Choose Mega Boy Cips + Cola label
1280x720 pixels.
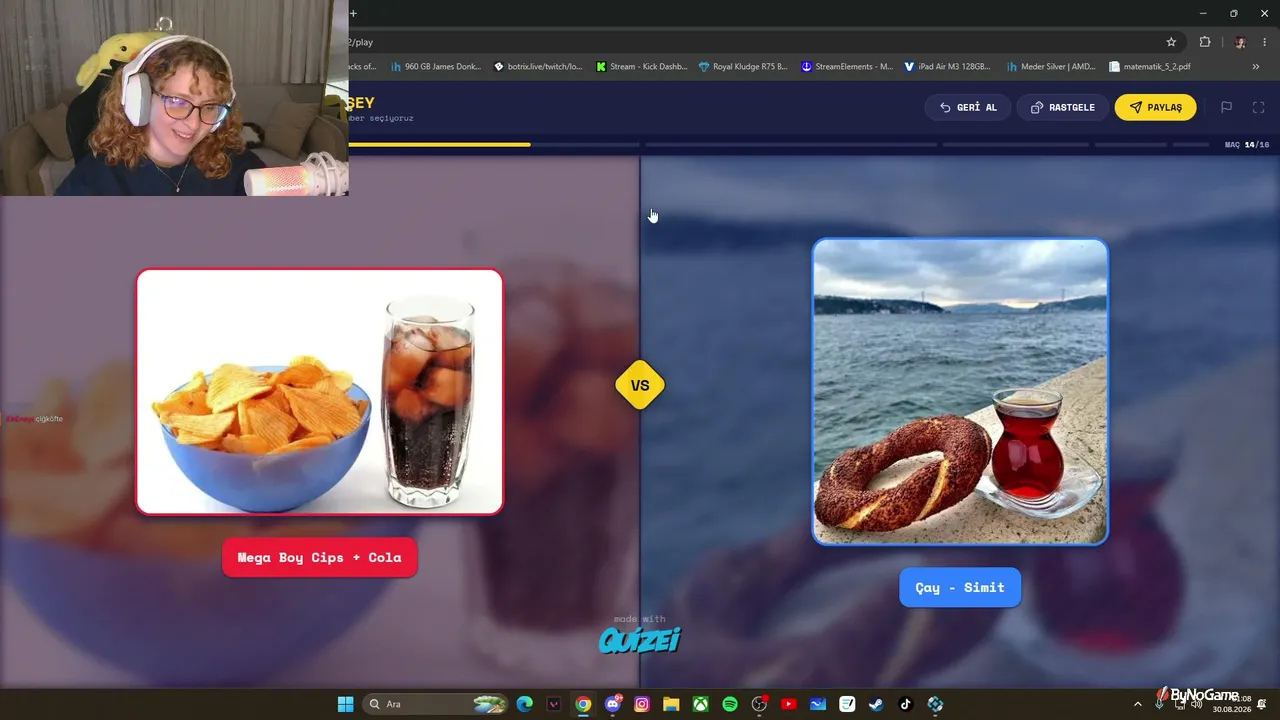[320, 557]
